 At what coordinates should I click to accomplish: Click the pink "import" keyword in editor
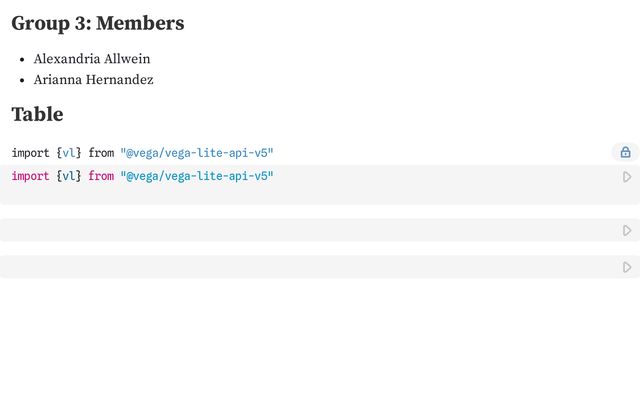tap(30, 176)
